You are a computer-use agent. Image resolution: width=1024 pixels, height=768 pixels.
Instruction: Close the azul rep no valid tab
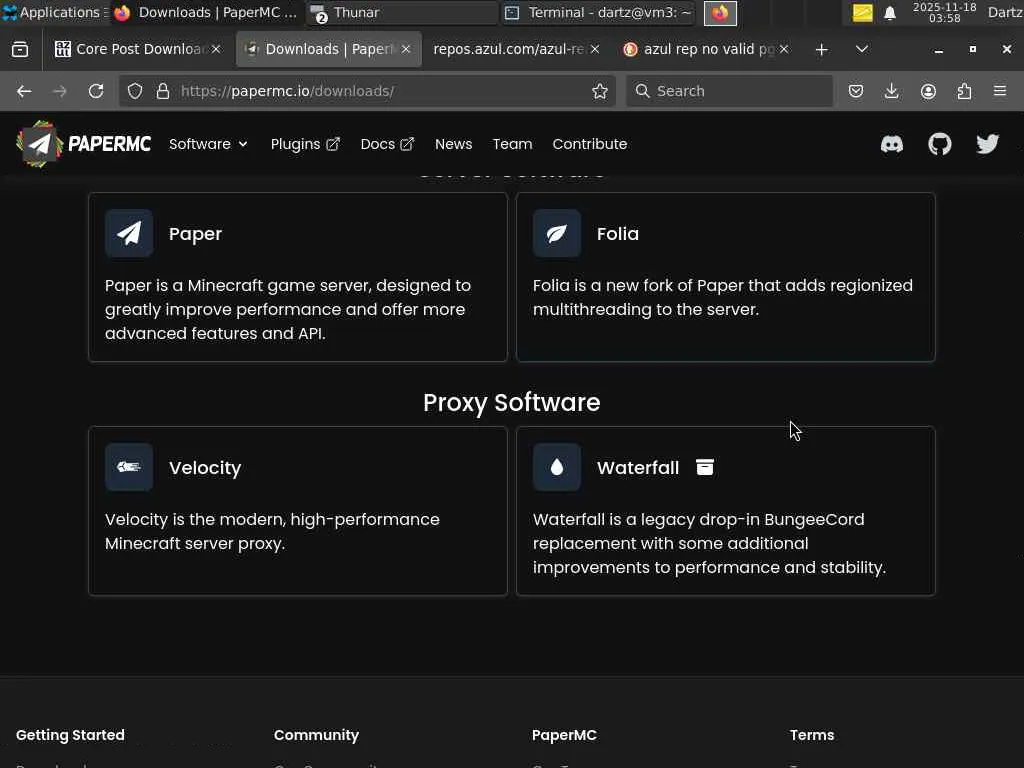point(784,49)
